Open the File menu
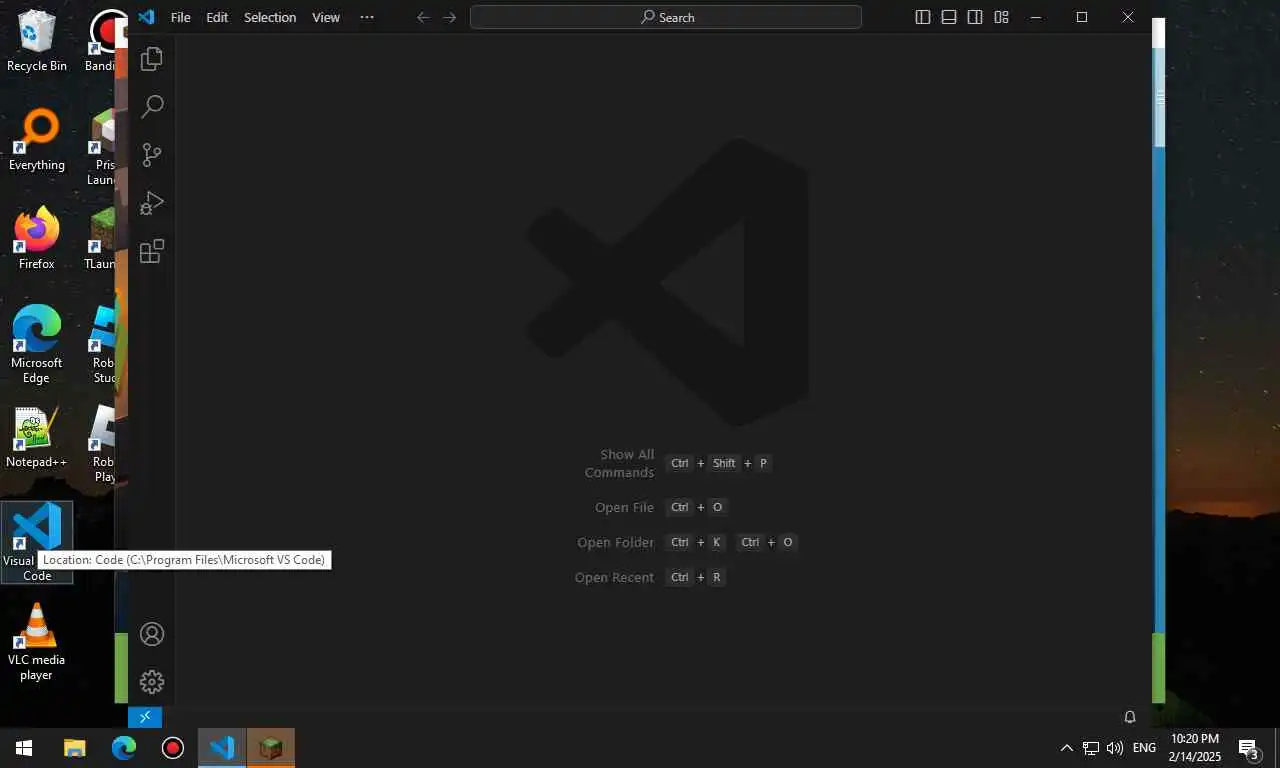 pos(181,17)
